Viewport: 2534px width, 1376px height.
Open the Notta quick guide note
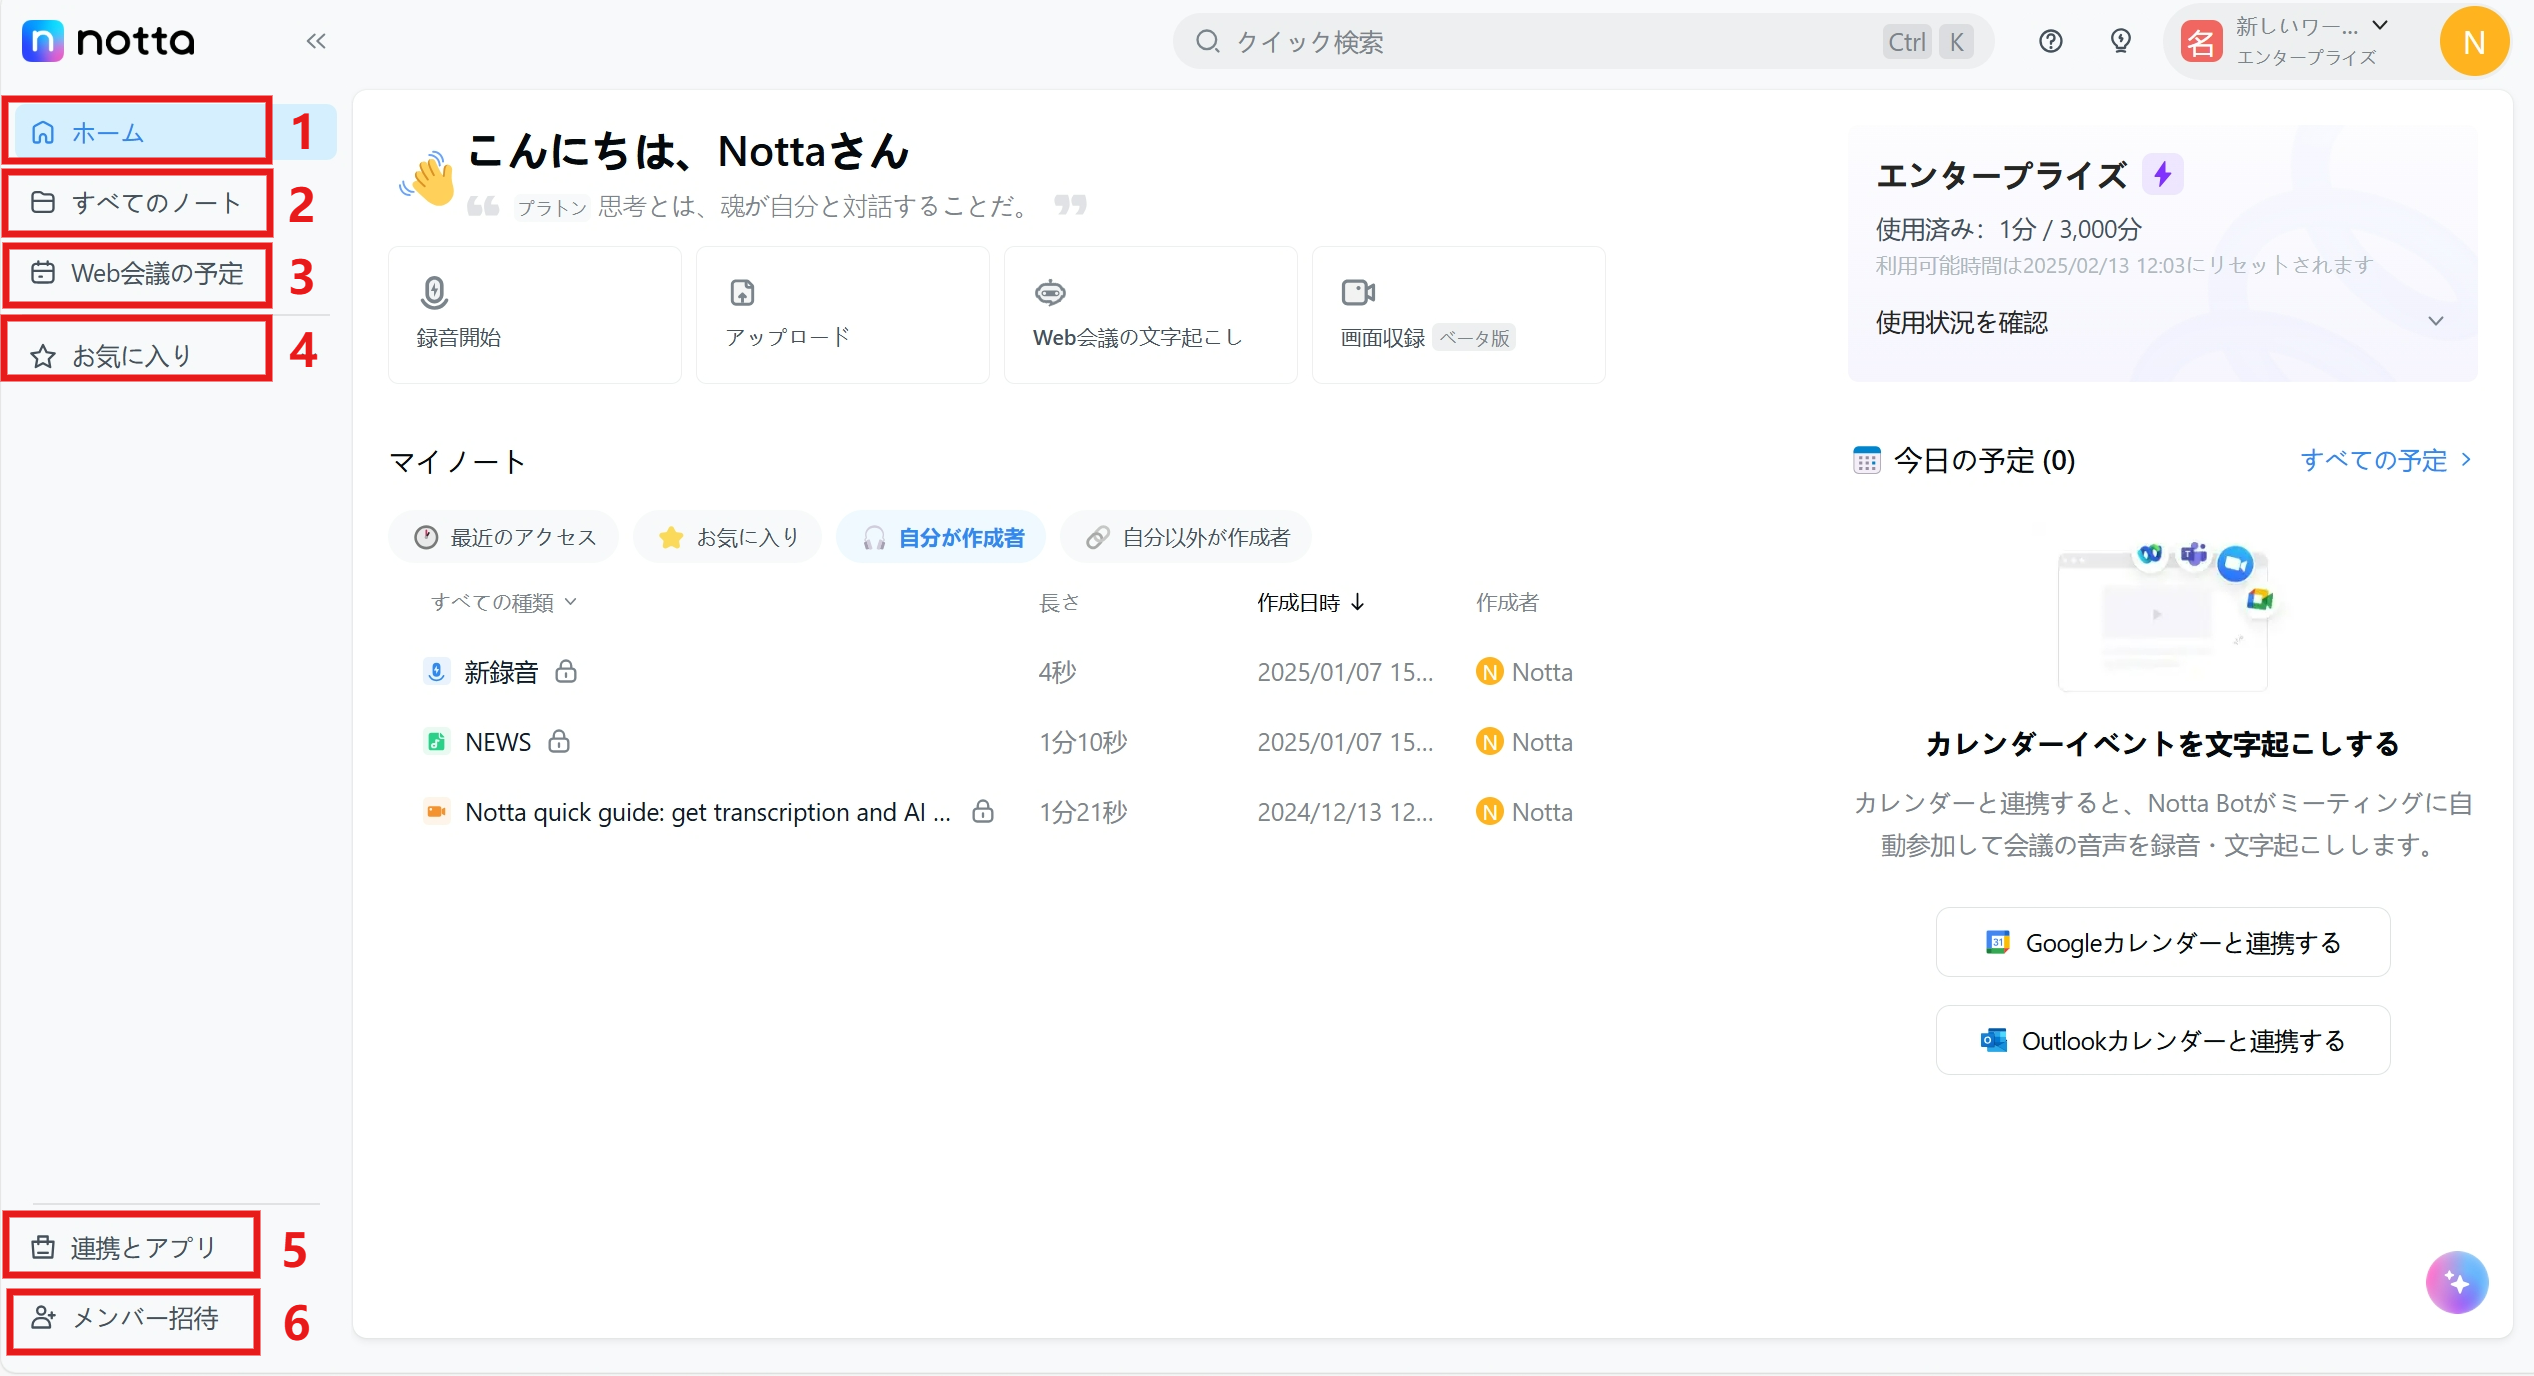point(708,812)
